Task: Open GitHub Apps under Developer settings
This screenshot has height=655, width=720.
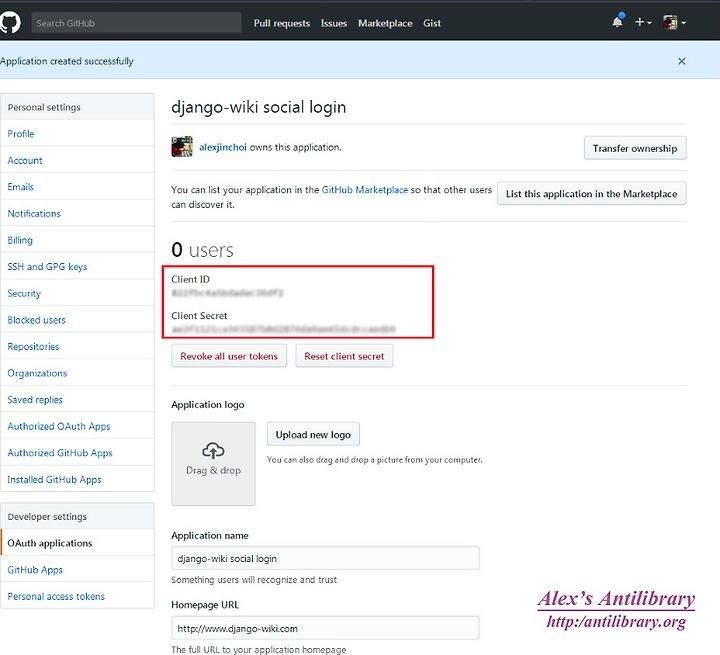Action: pos(77,570)
